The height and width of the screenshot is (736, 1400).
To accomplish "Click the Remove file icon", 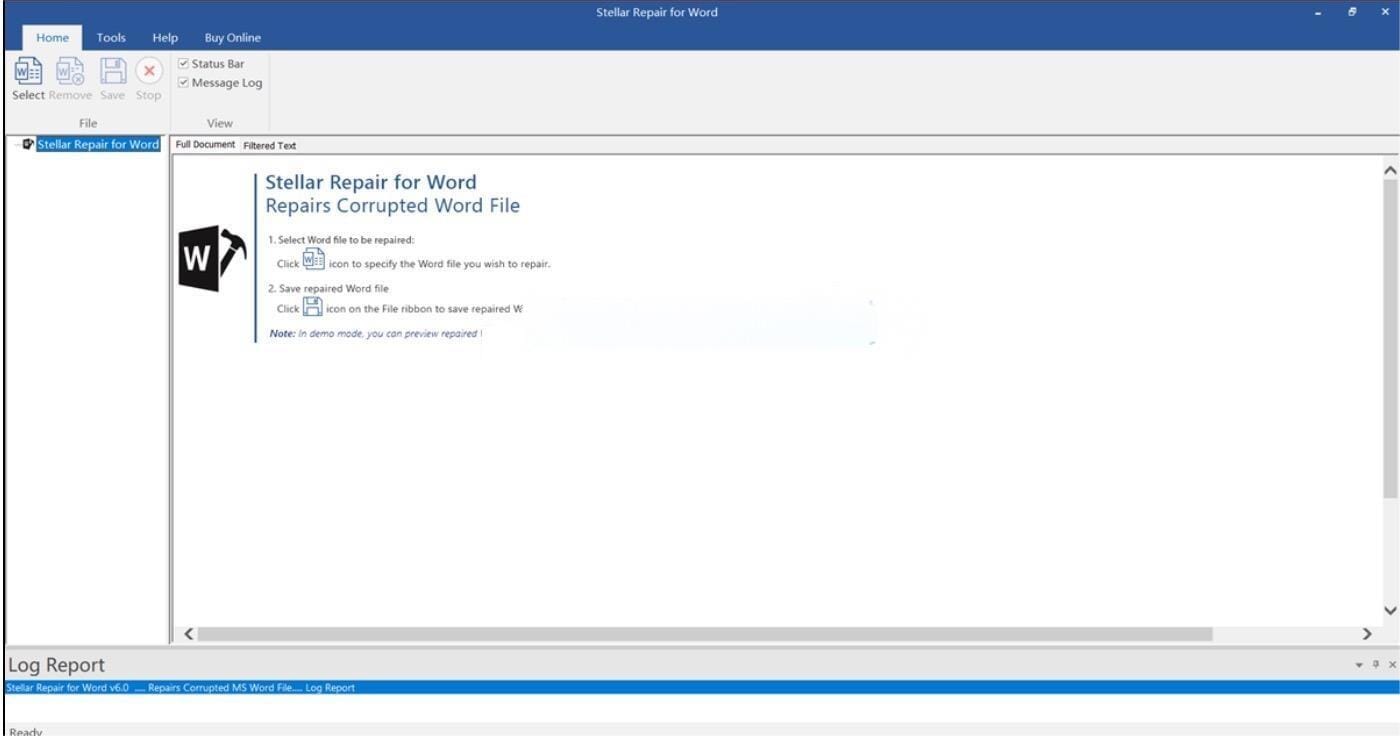I will coord(70,72).
